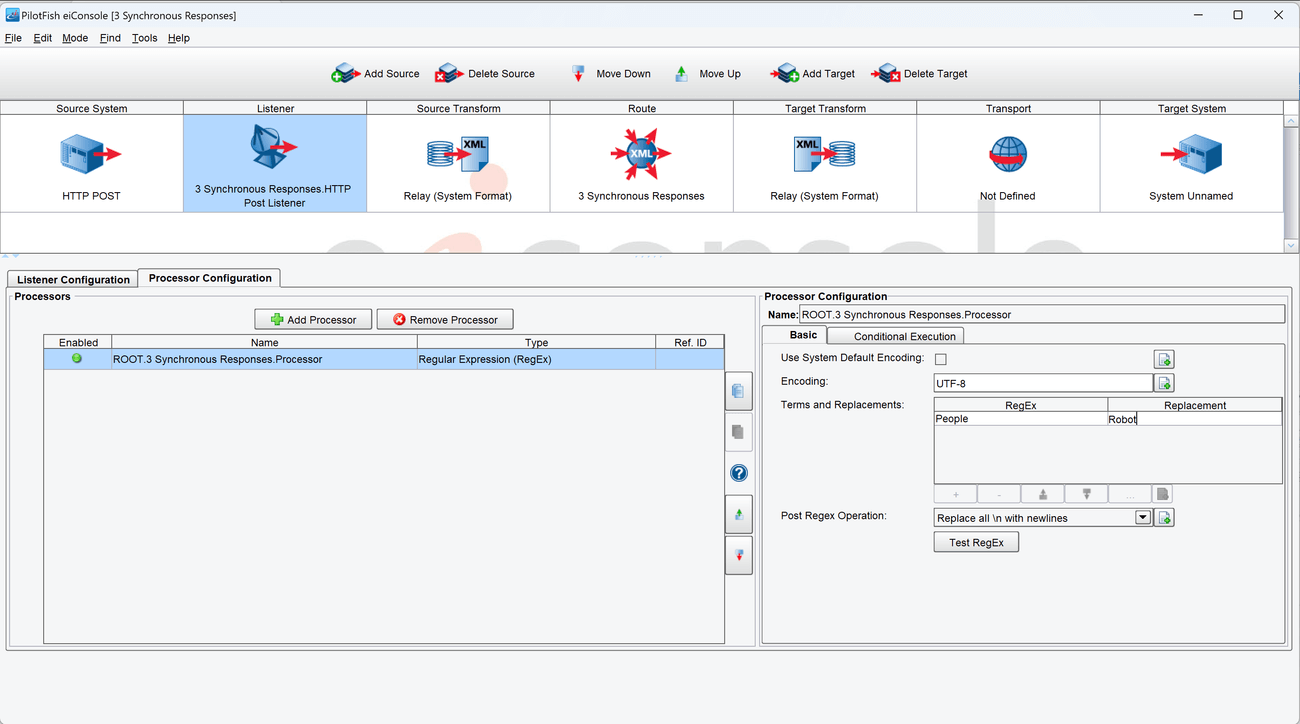
Task: Click the processor Name input field
Action: pyautogui.click(x=1042, y=314)
